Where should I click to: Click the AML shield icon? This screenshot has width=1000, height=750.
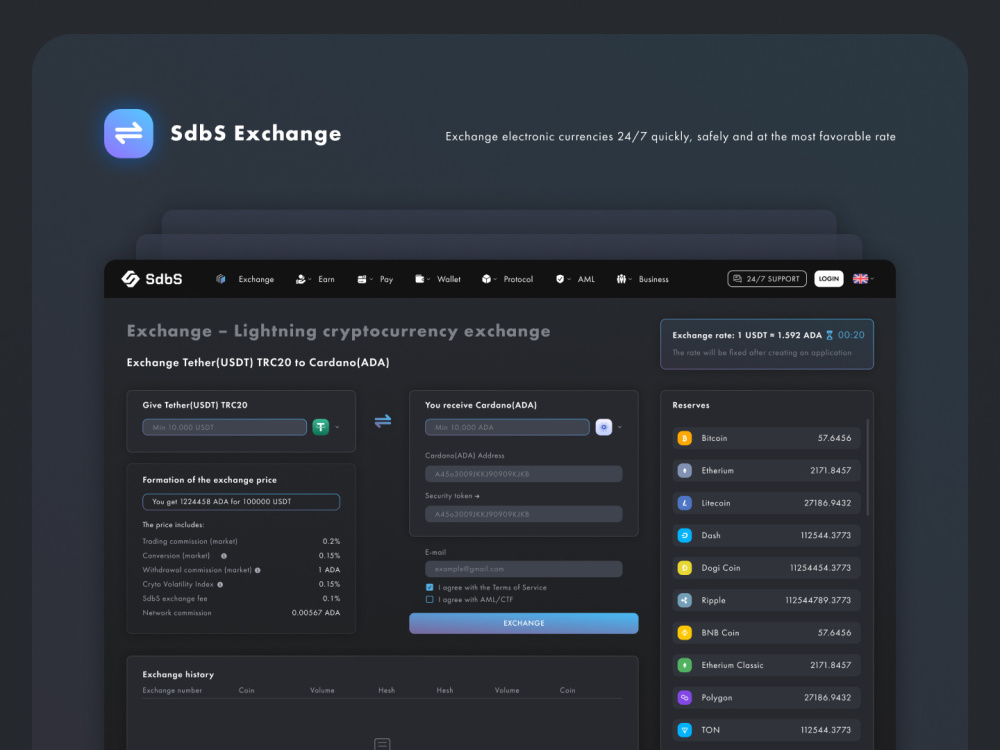560,279
